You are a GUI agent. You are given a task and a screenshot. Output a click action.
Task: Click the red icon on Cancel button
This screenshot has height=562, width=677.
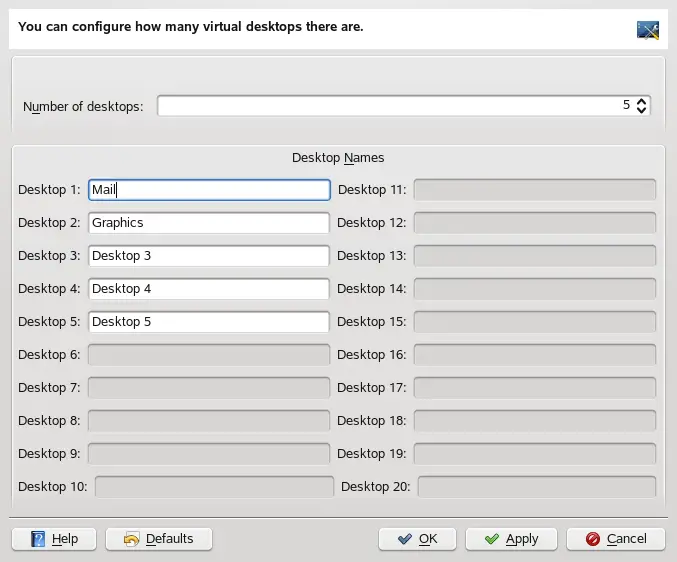pos(592,539)
